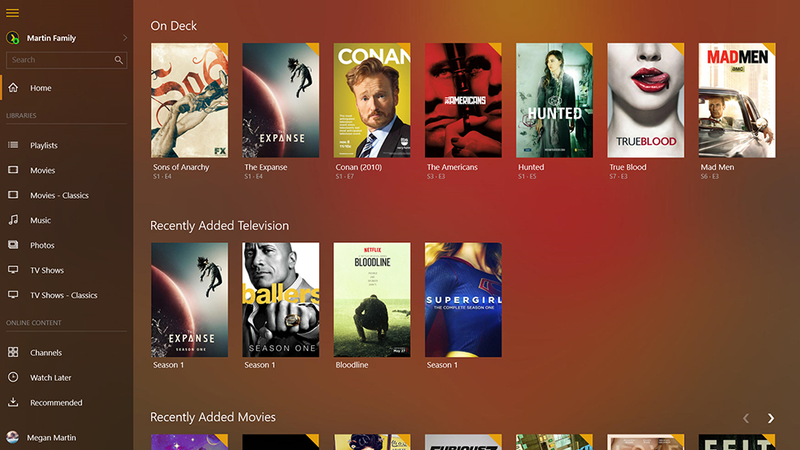Screen dimensions: 800x450
Task: Click 'S3 · E3' under The Americans
Action: 436,177
